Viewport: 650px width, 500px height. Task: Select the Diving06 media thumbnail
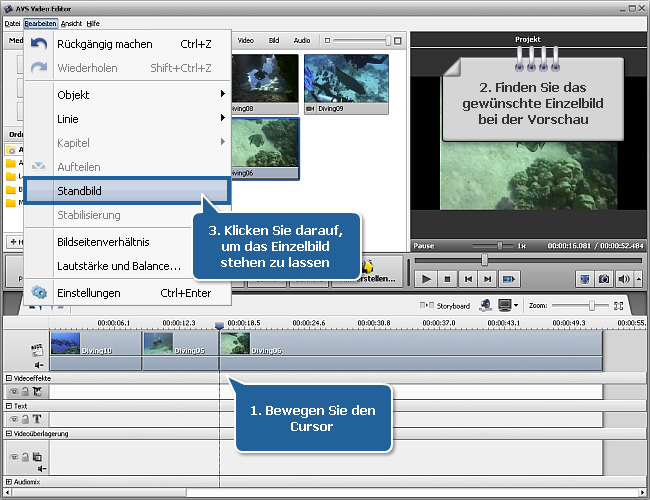click(x=264, y=148)
